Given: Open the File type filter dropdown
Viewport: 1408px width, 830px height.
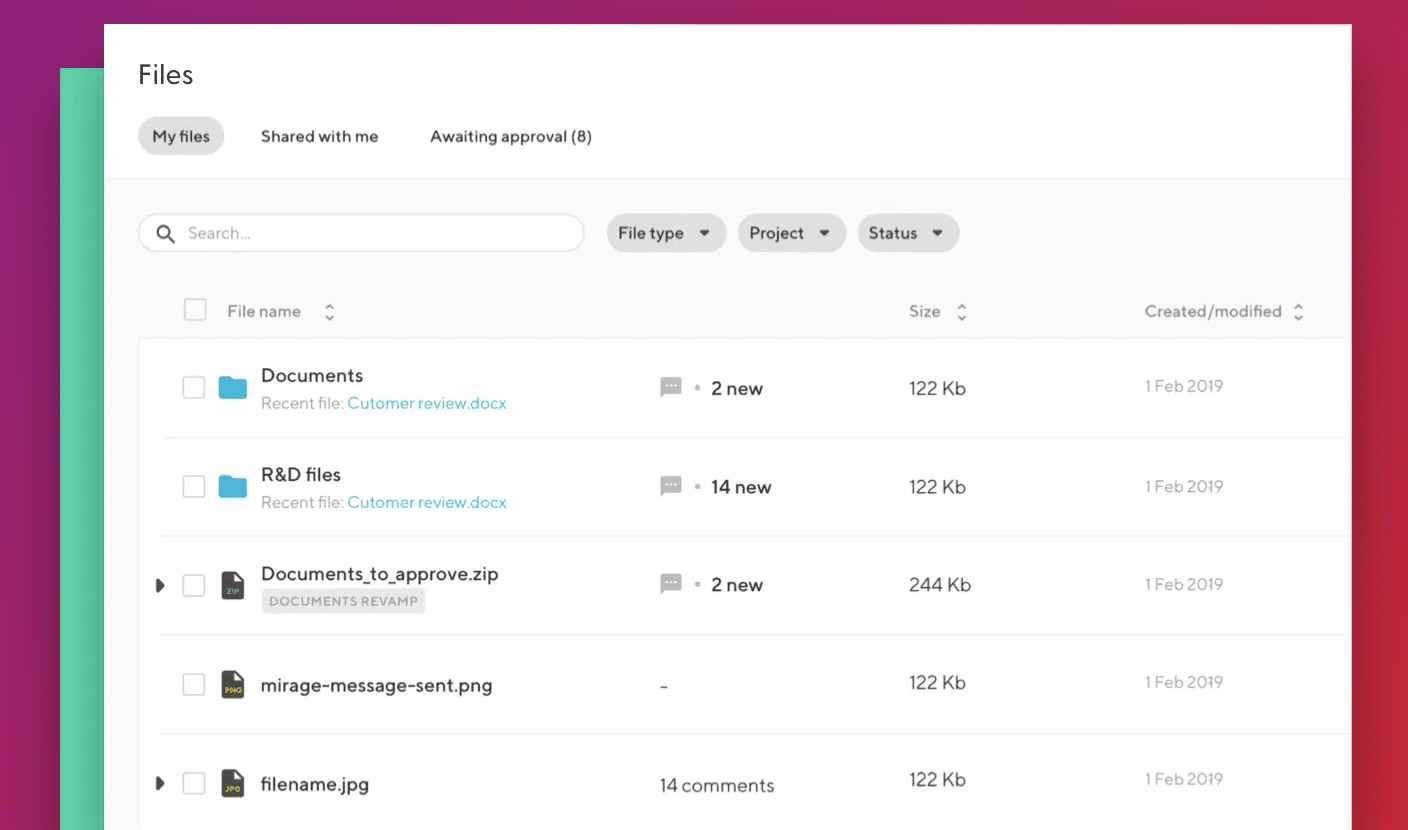Looking at the screenshot, I should (666, 233).
